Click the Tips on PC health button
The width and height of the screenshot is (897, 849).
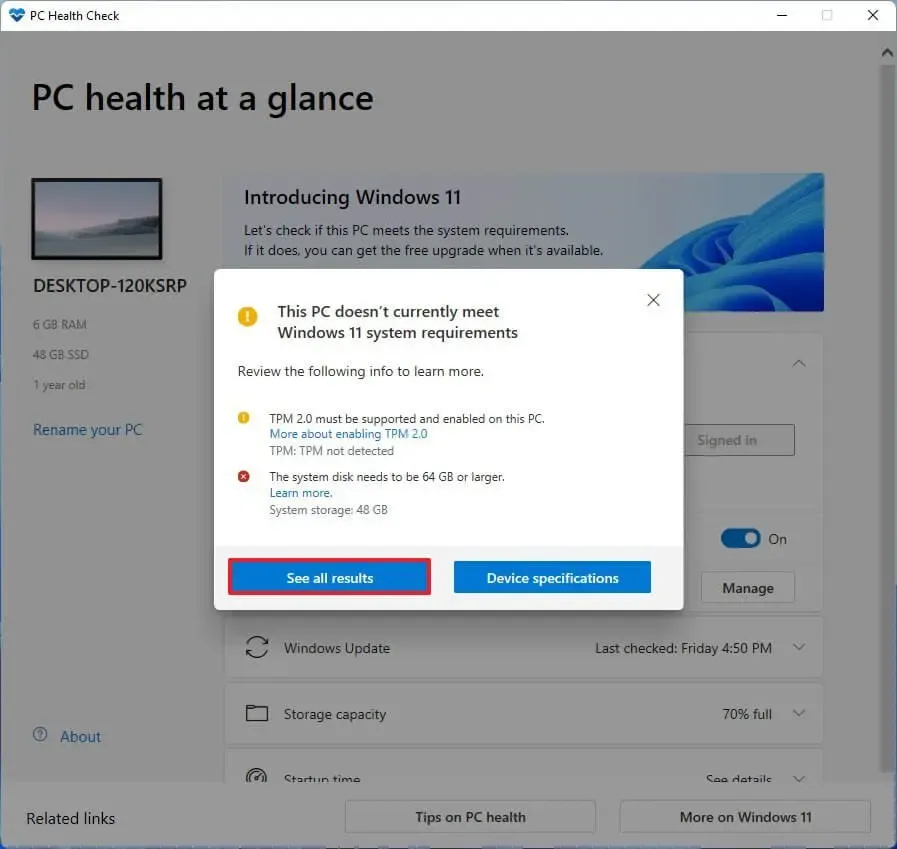469,816
